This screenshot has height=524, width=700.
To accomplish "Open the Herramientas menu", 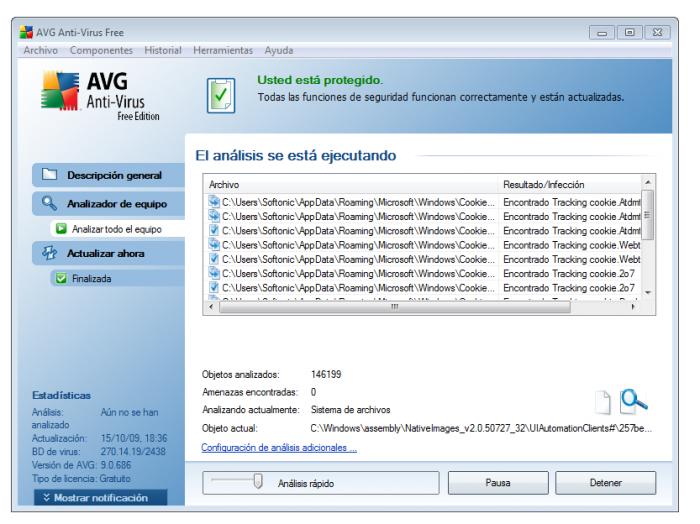I will (x=223, y=50).
